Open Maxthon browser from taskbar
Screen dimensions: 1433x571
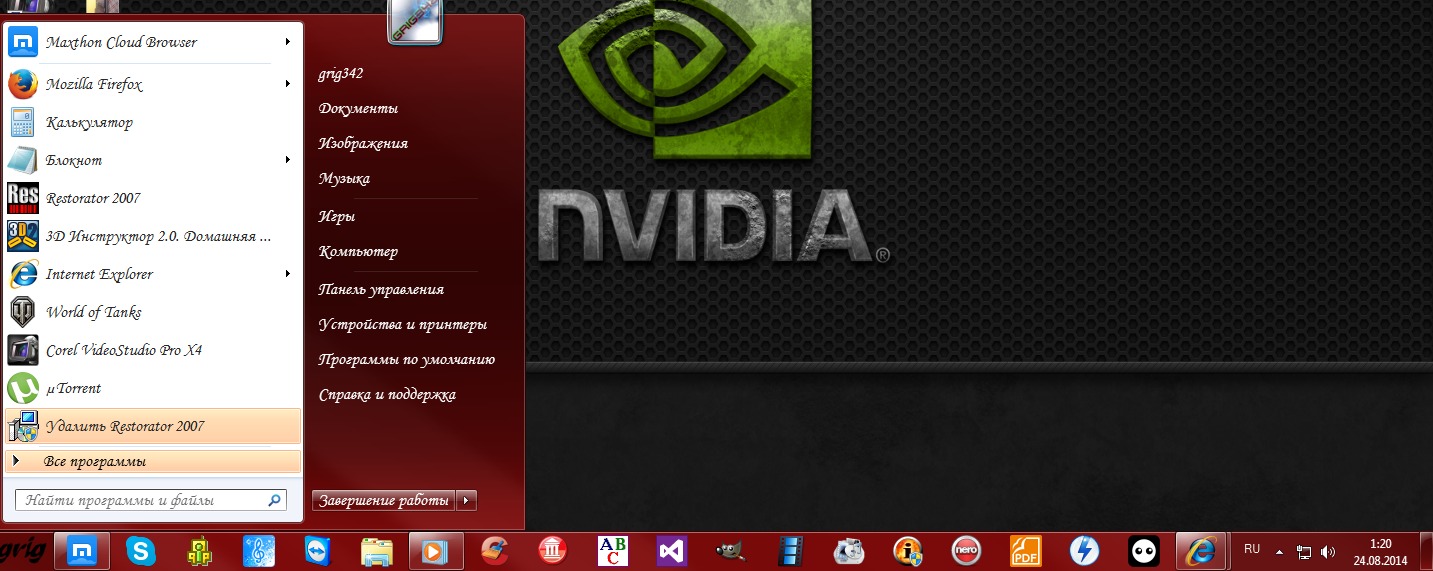tap(81, 551)
